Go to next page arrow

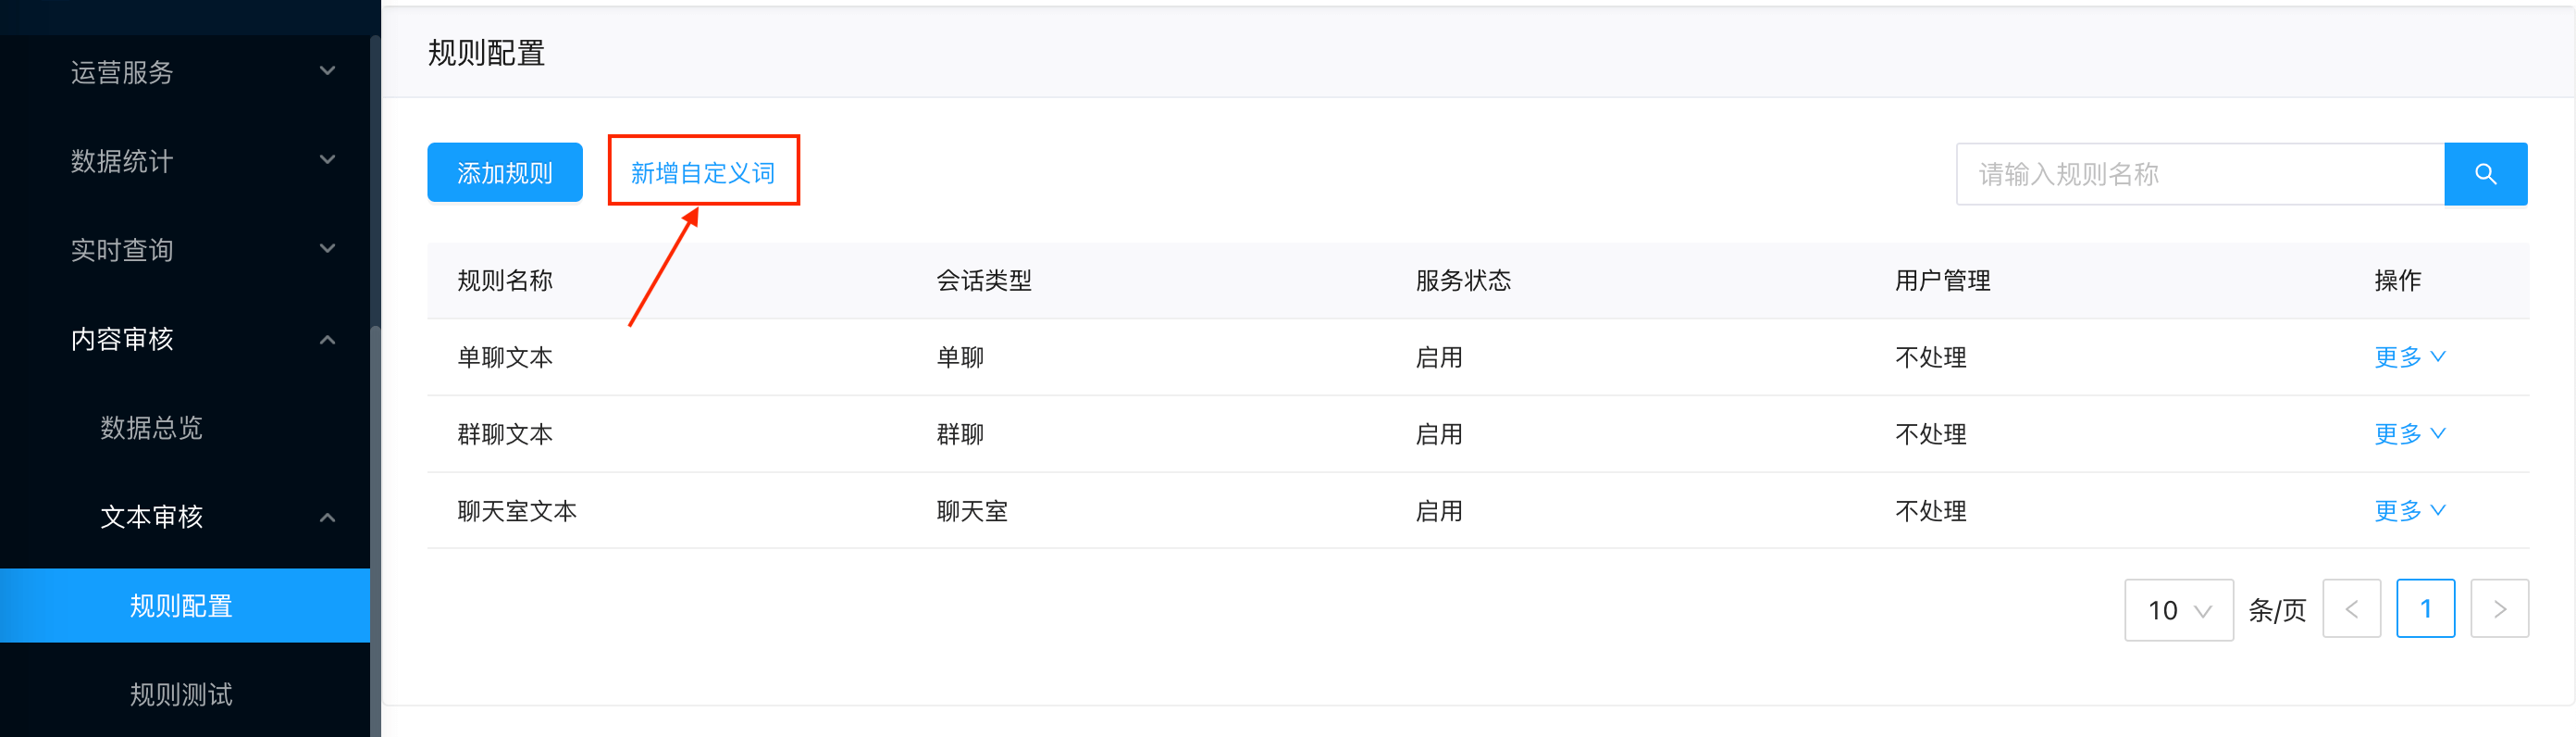pyautogui.click(x=2499, y=609)
